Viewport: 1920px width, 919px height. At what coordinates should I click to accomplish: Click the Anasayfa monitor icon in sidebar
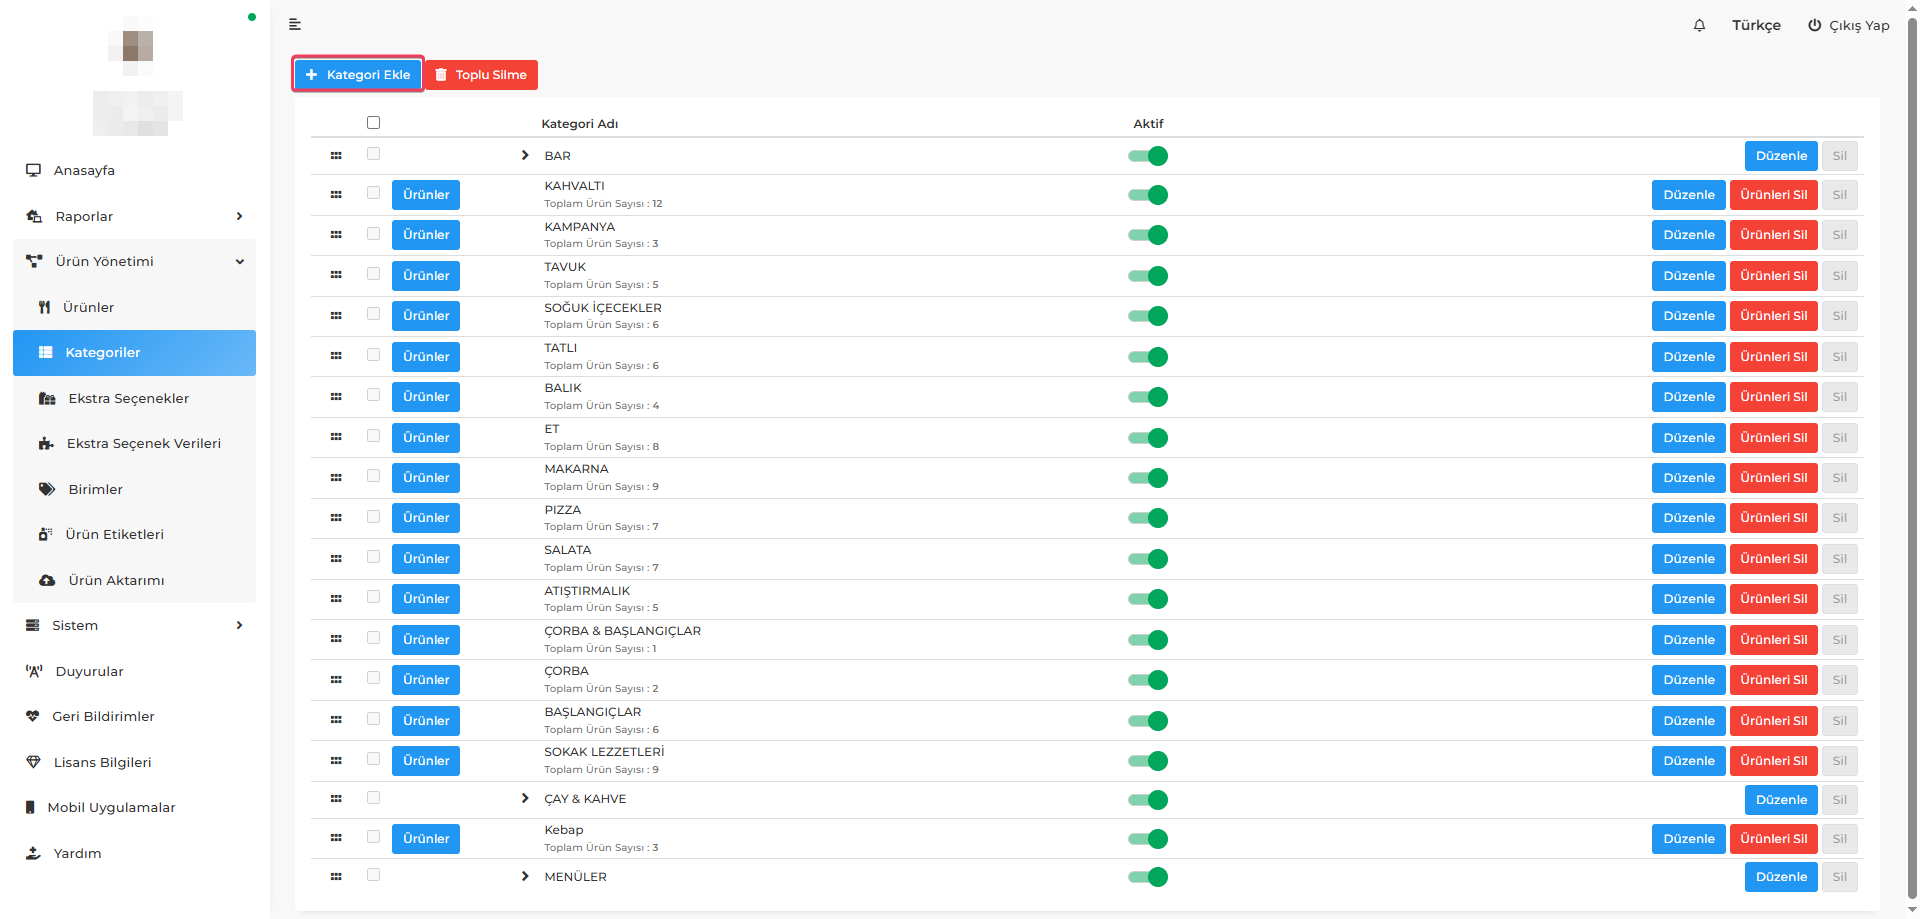point(34,170)
